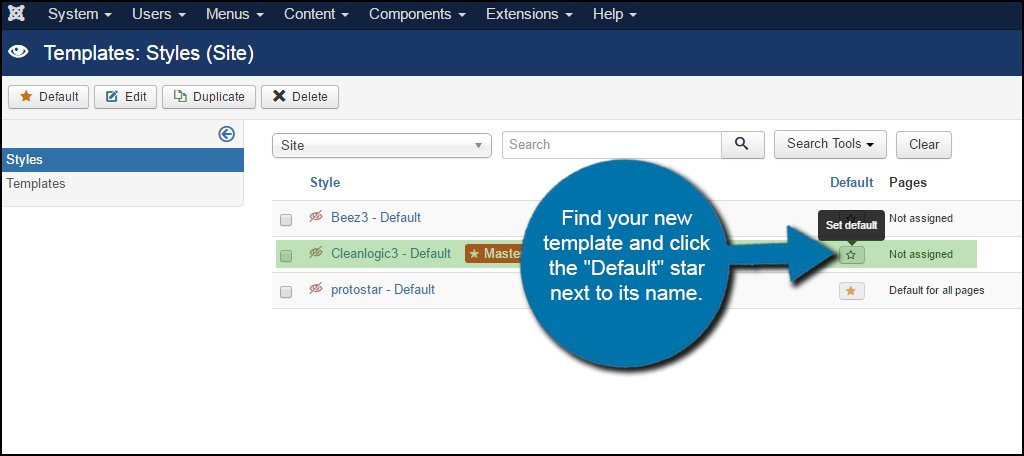This screenshot has width=1024, height=456.
Task: Click protostar's orange default star
Action: [851, 291]
